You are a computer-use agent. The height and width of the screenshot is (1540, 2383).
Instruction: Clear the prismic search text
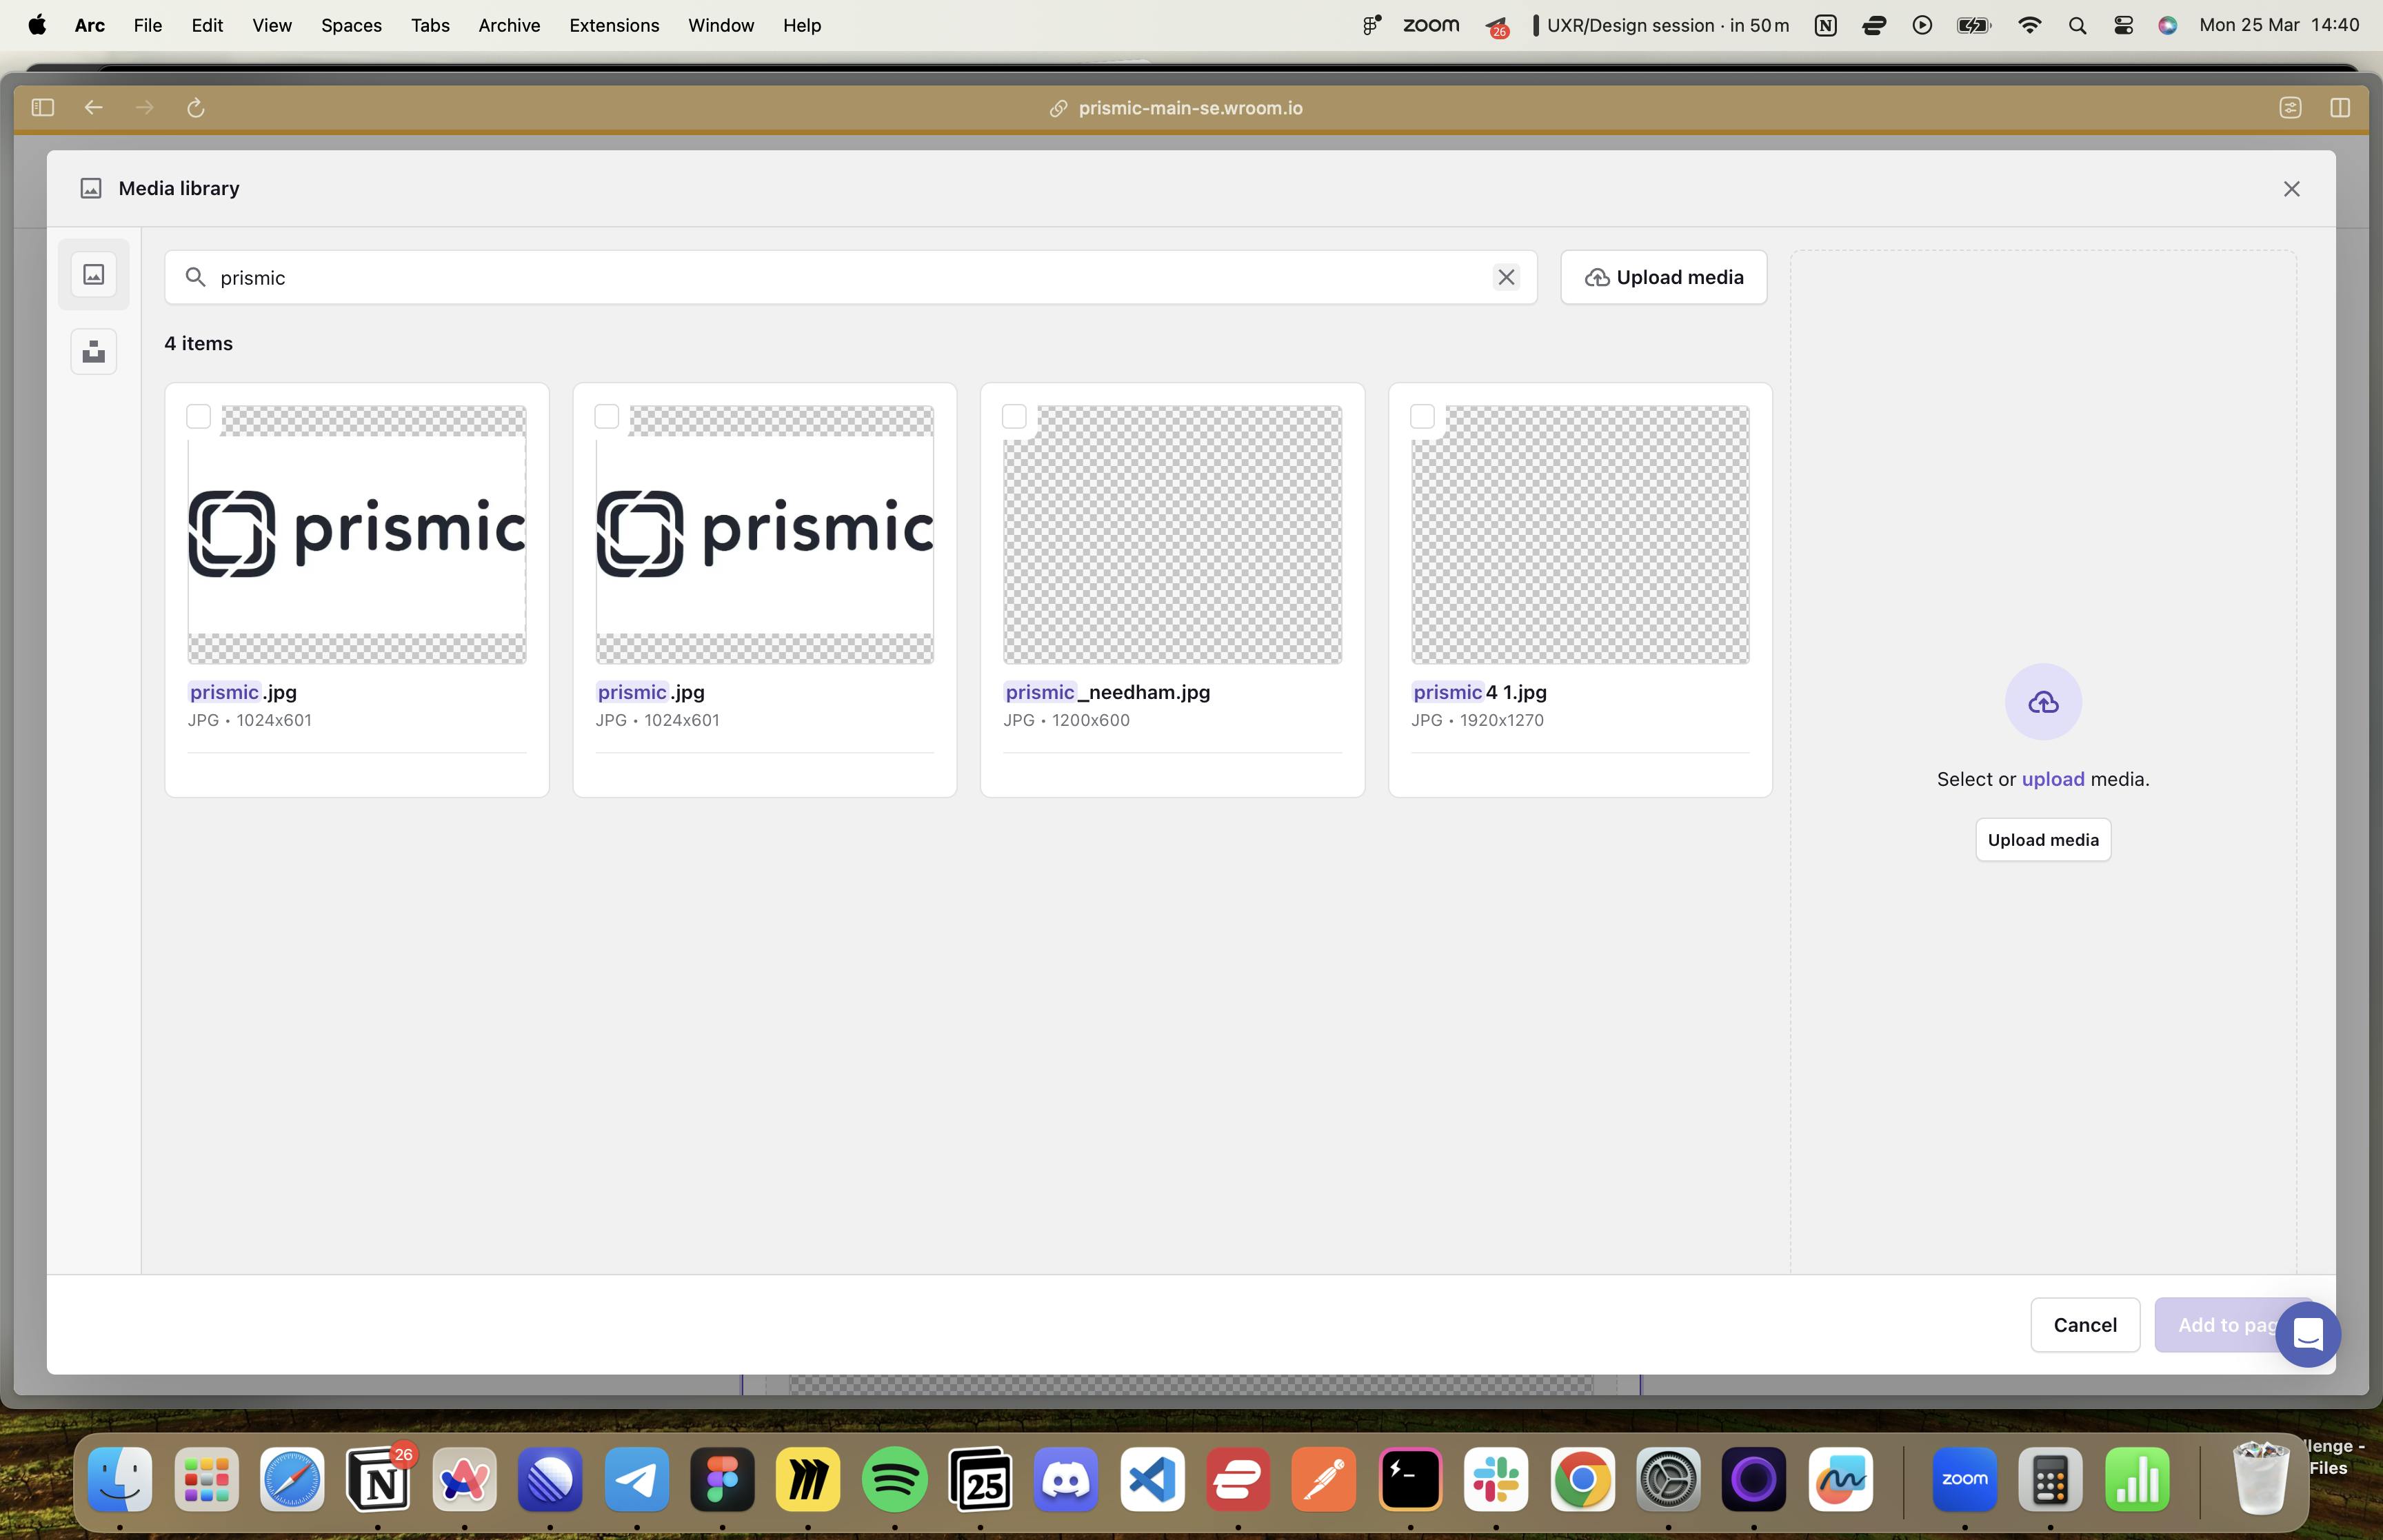coord(1506,277)
